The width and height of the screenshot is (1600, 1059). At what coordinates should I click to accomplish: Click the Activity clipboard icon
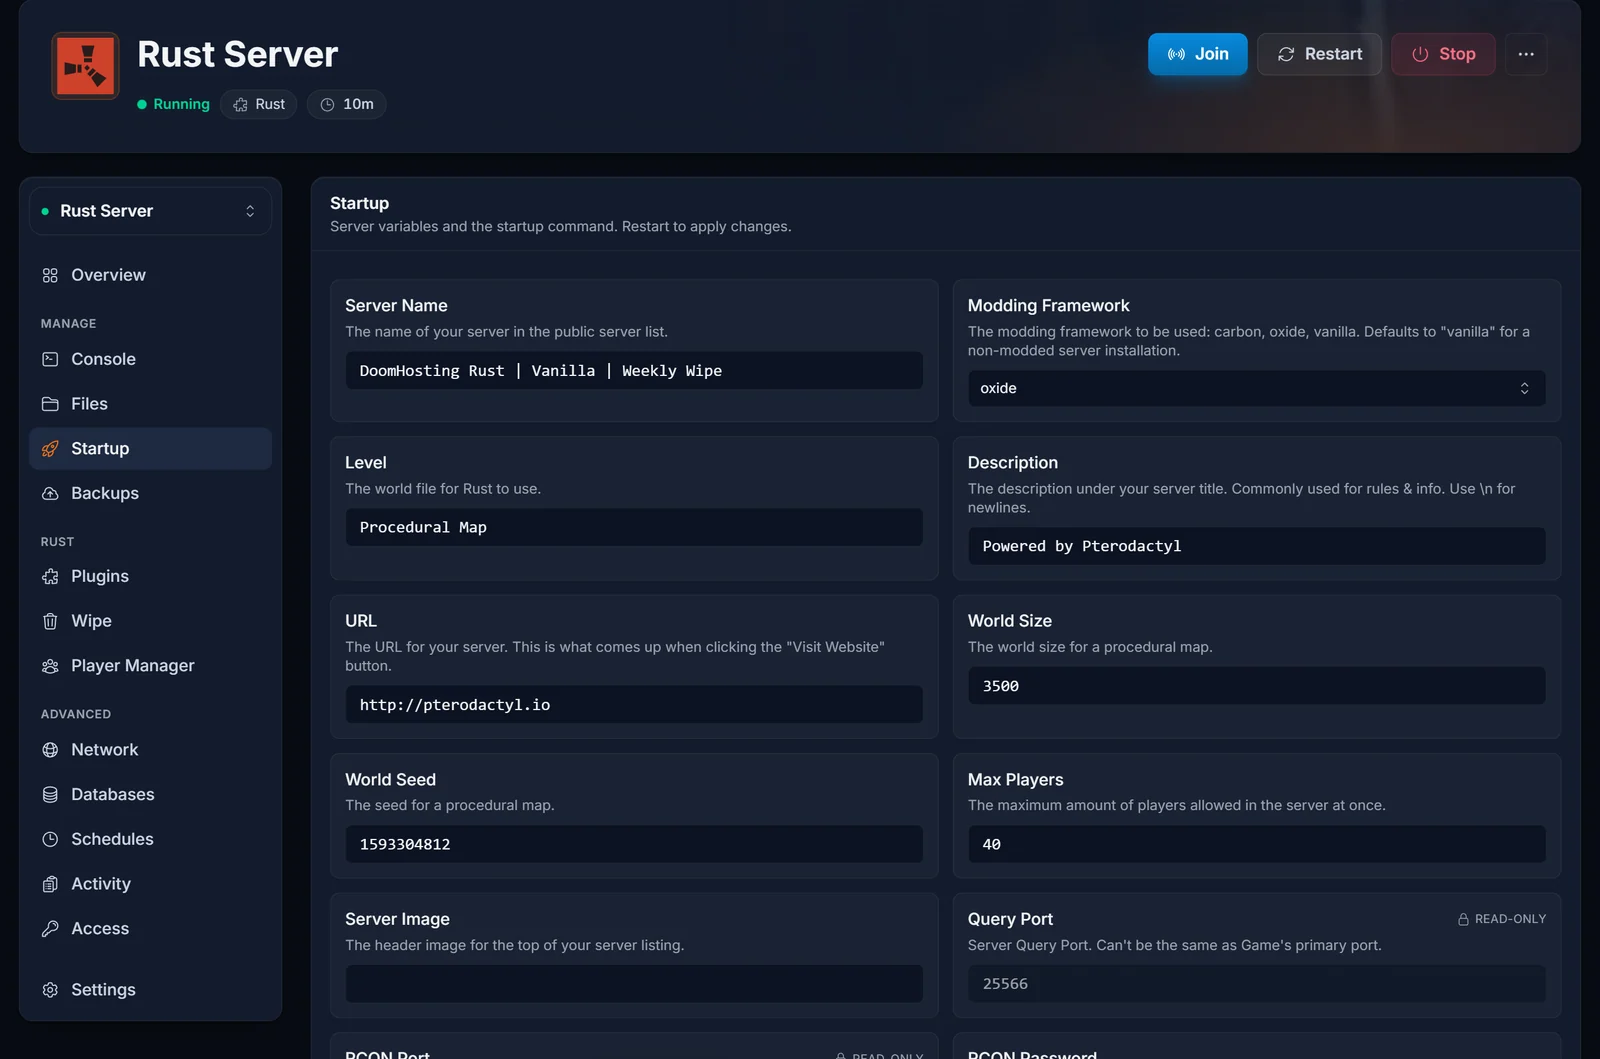[50, 884]
